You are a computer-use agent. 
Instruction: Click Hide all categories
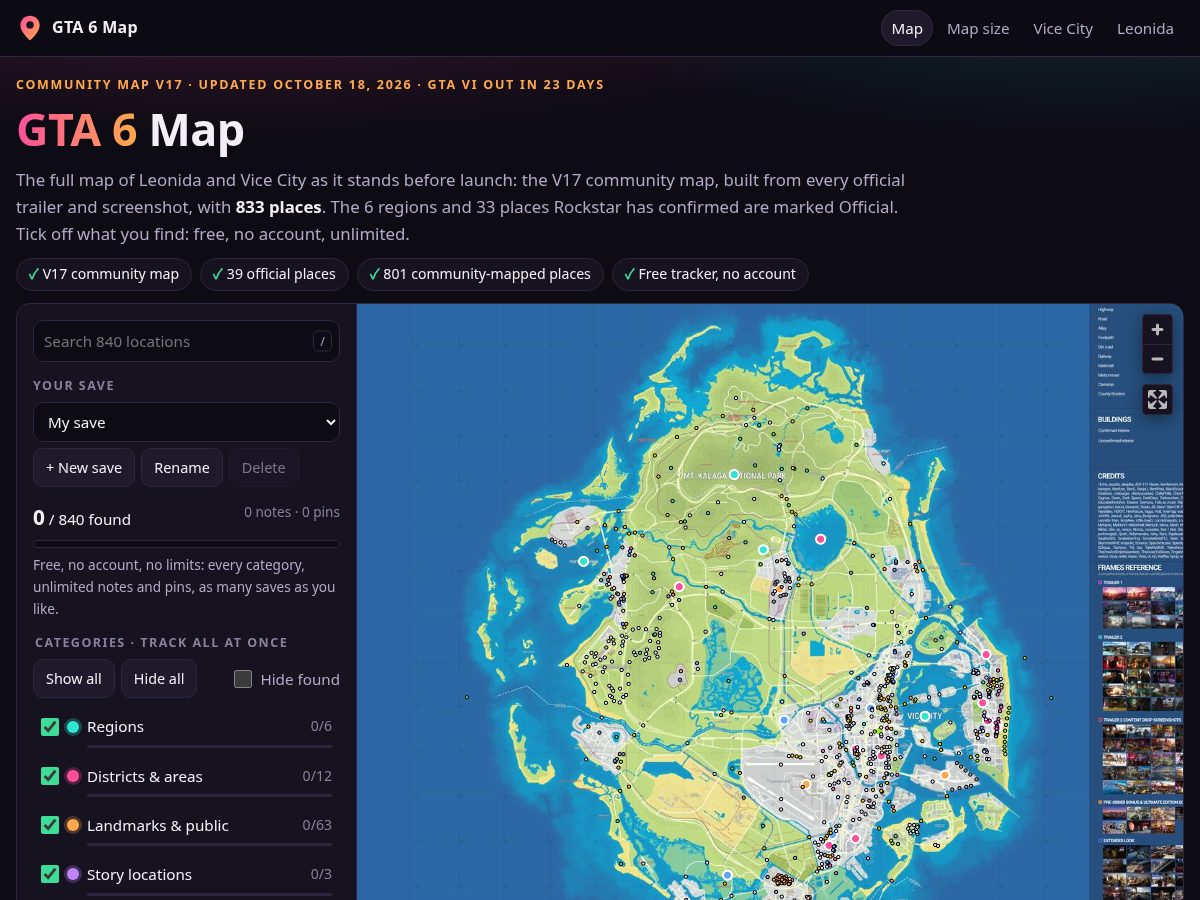[x=159, y=679]
